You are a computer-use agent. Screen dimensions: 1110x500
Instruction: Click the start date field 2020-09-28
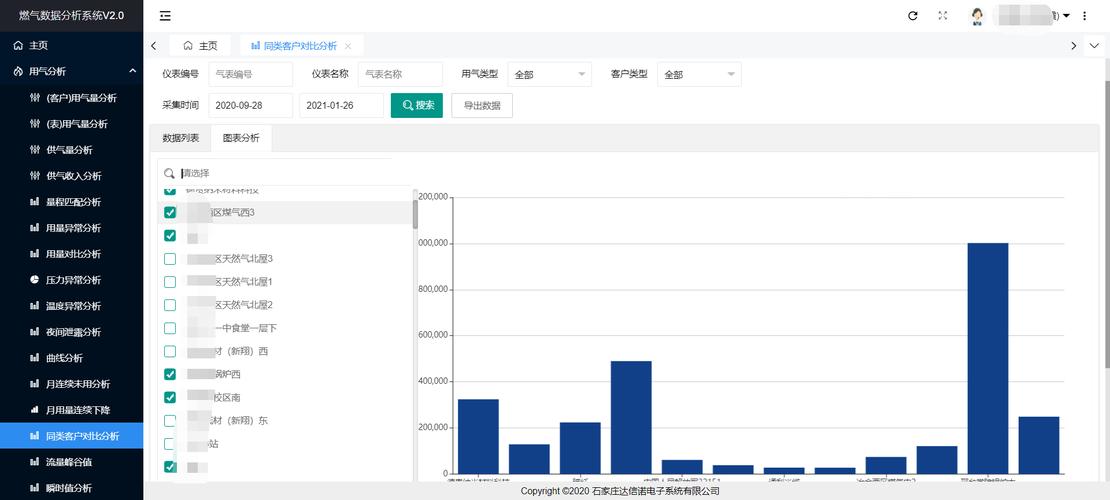tap(251, 106)
